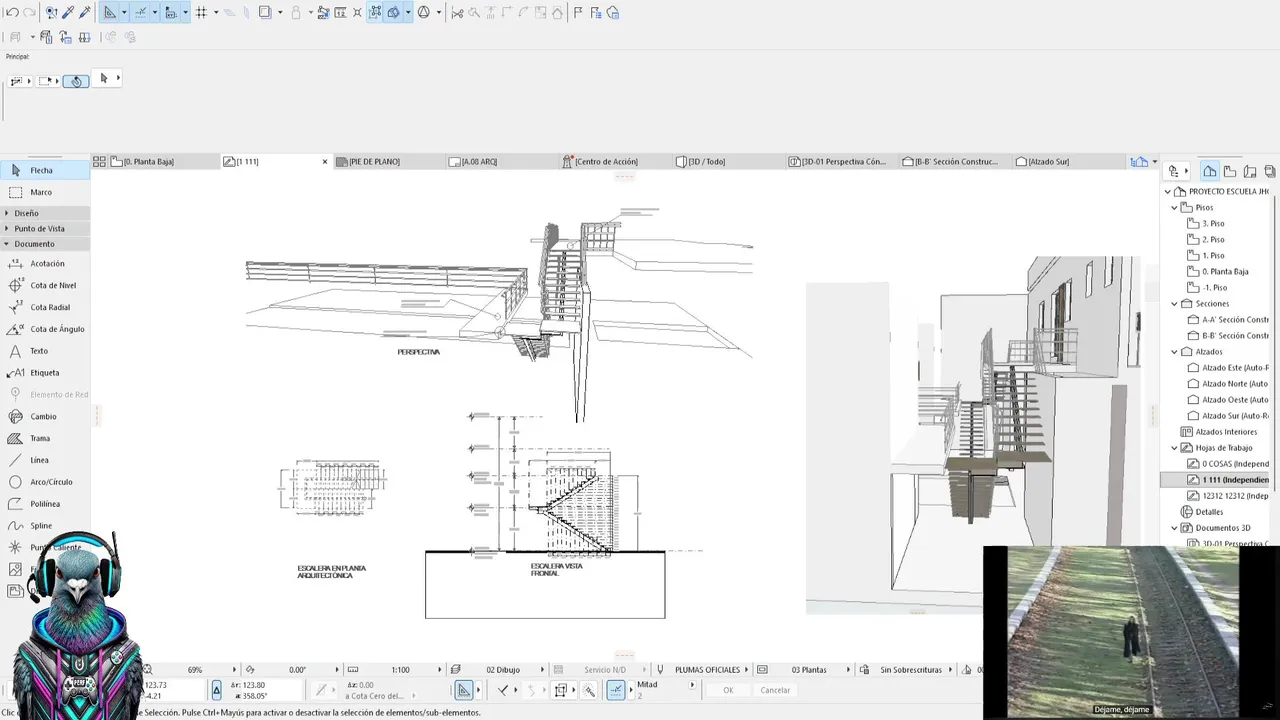Collapse the Secciones folder in Navigator

[1175, 304]
